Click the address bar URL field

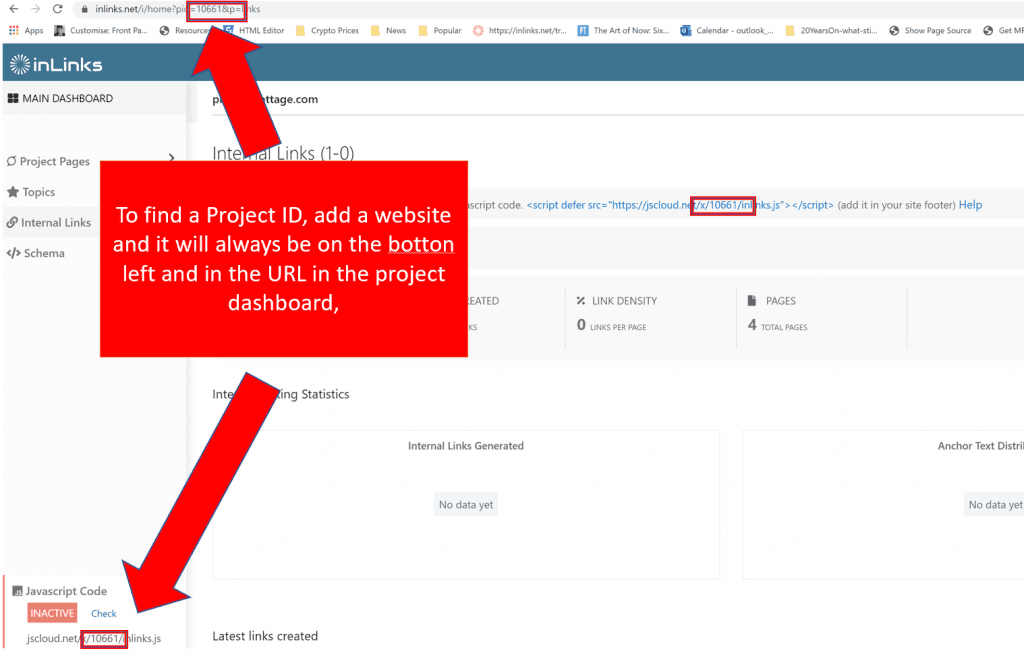click(549, 9)
